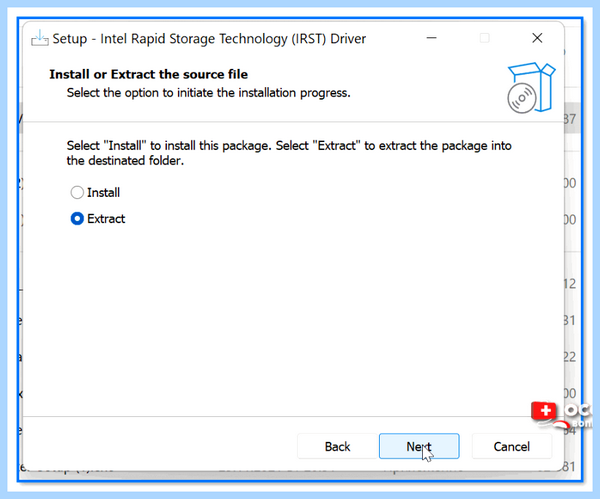The height and width of the screenshot is (499, 600).
Task: Click the box and disc package icon
Action: coord(531,88)
